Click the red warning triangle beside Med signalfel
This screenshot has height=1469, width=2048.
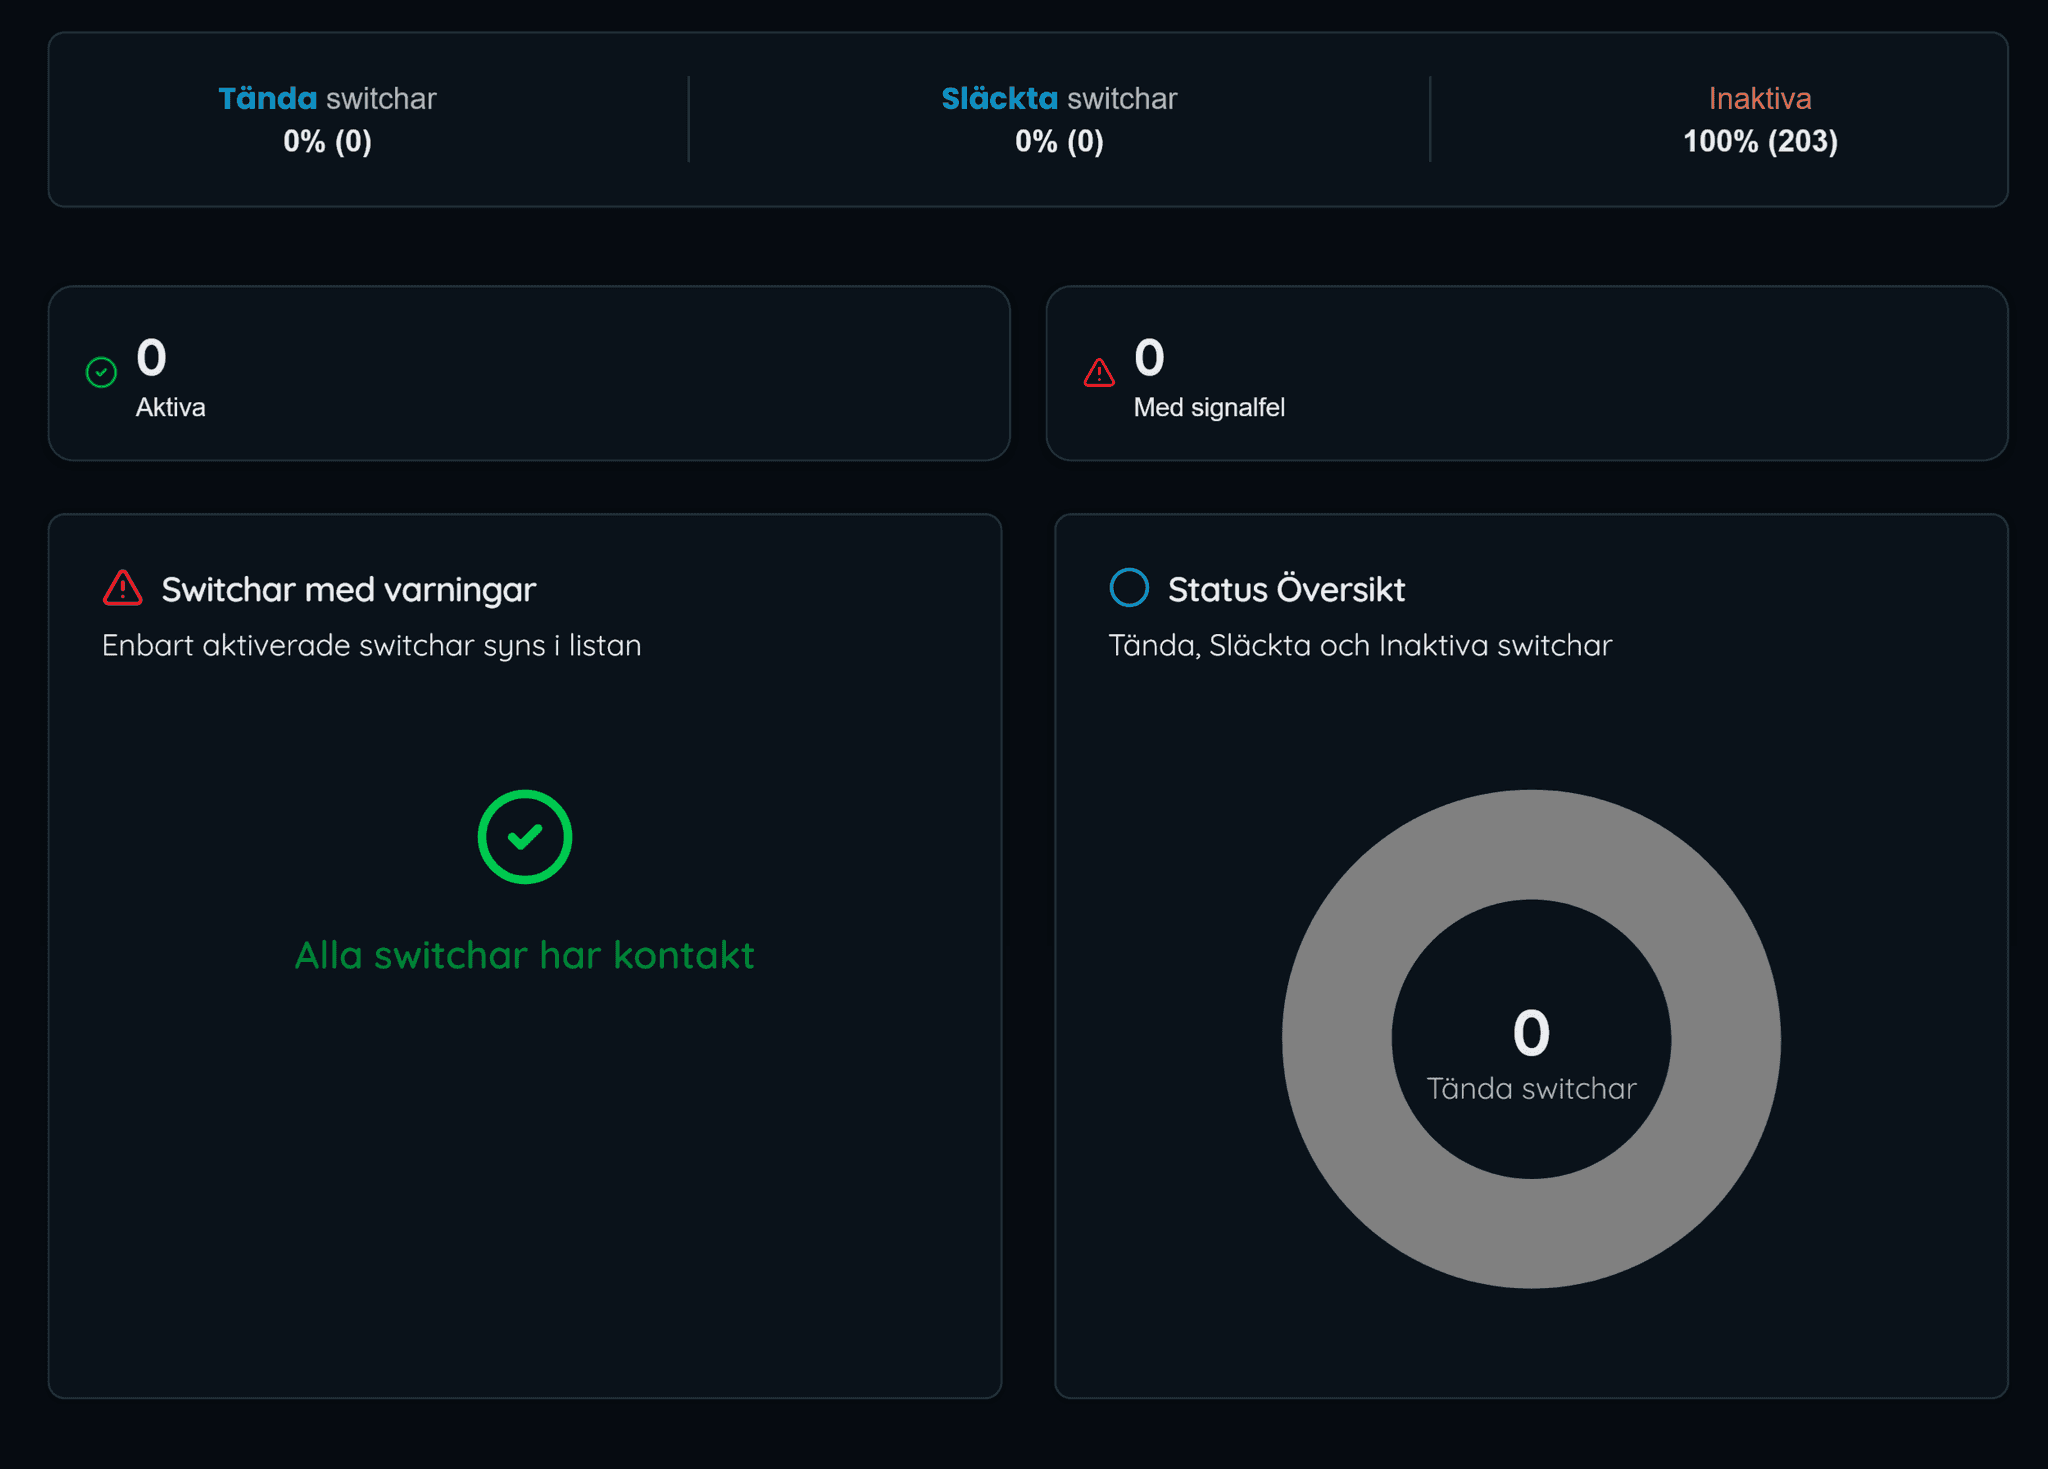(x=1099, y=373)
